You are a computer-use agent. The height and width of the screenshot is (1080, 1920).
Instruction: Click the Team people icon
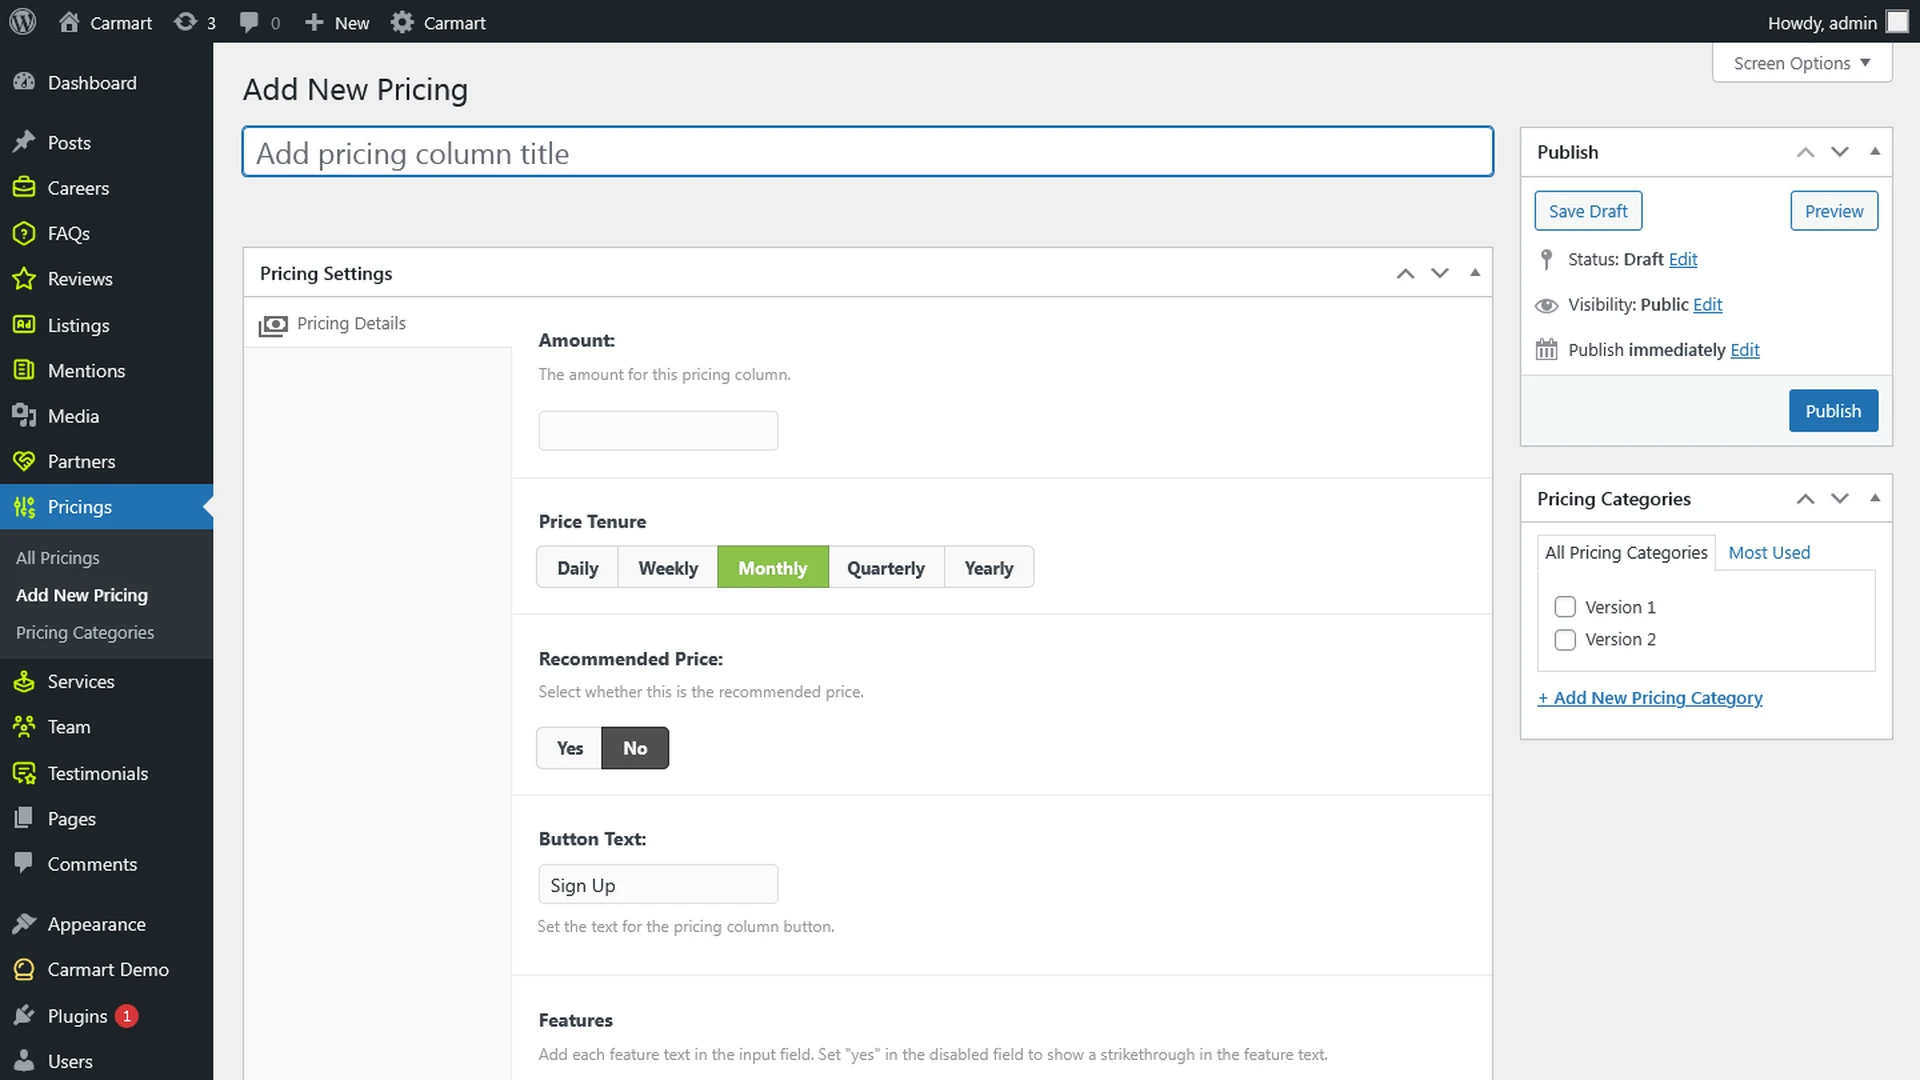[24, 726]
